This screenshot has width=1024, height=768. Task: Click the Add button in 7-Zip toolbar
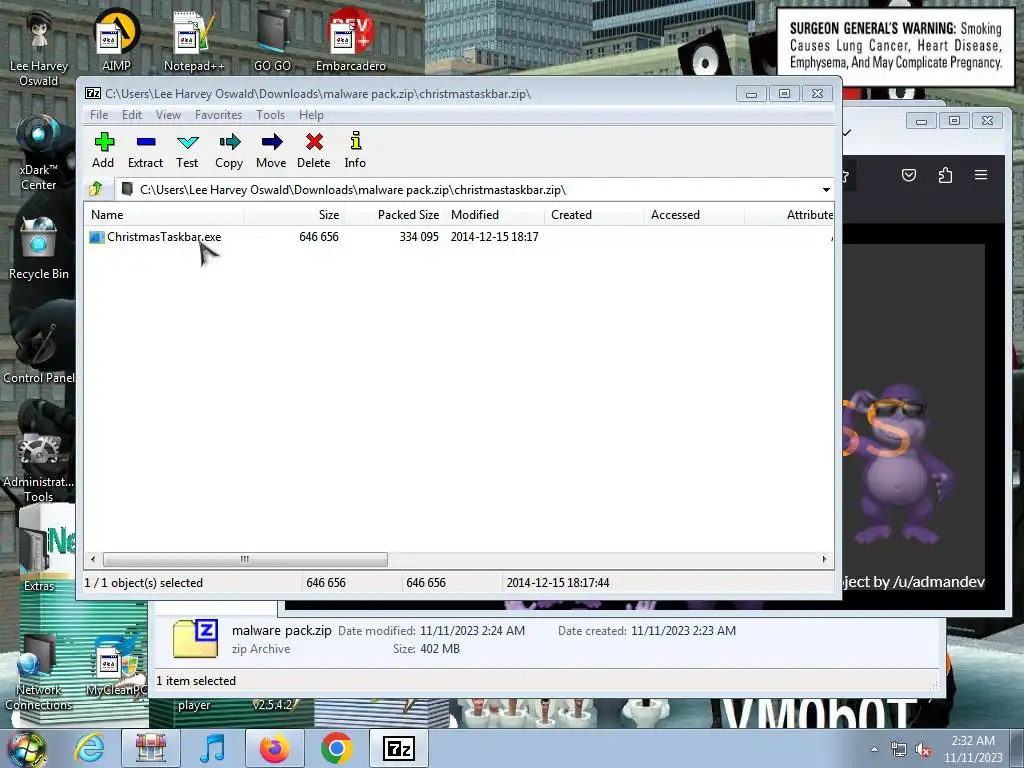[103, 151]
